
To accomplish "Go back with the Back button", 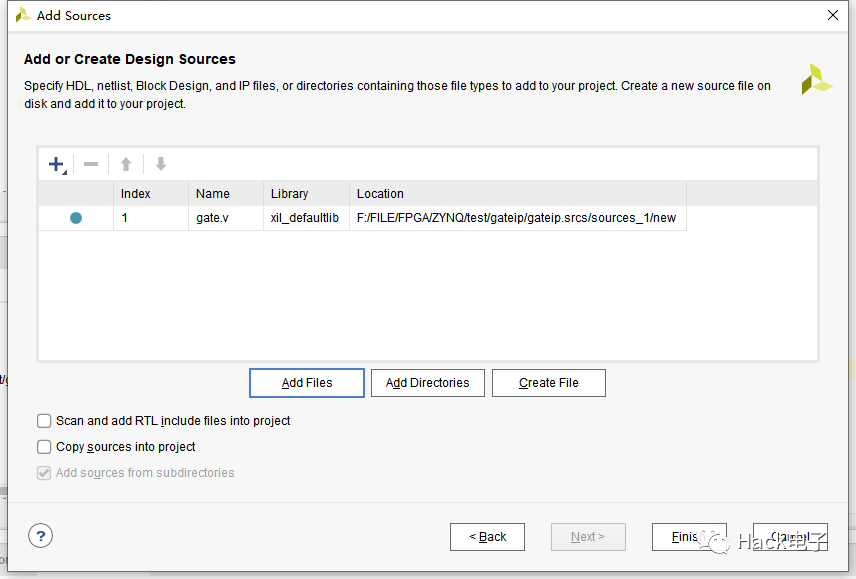I will coord(488,537).
